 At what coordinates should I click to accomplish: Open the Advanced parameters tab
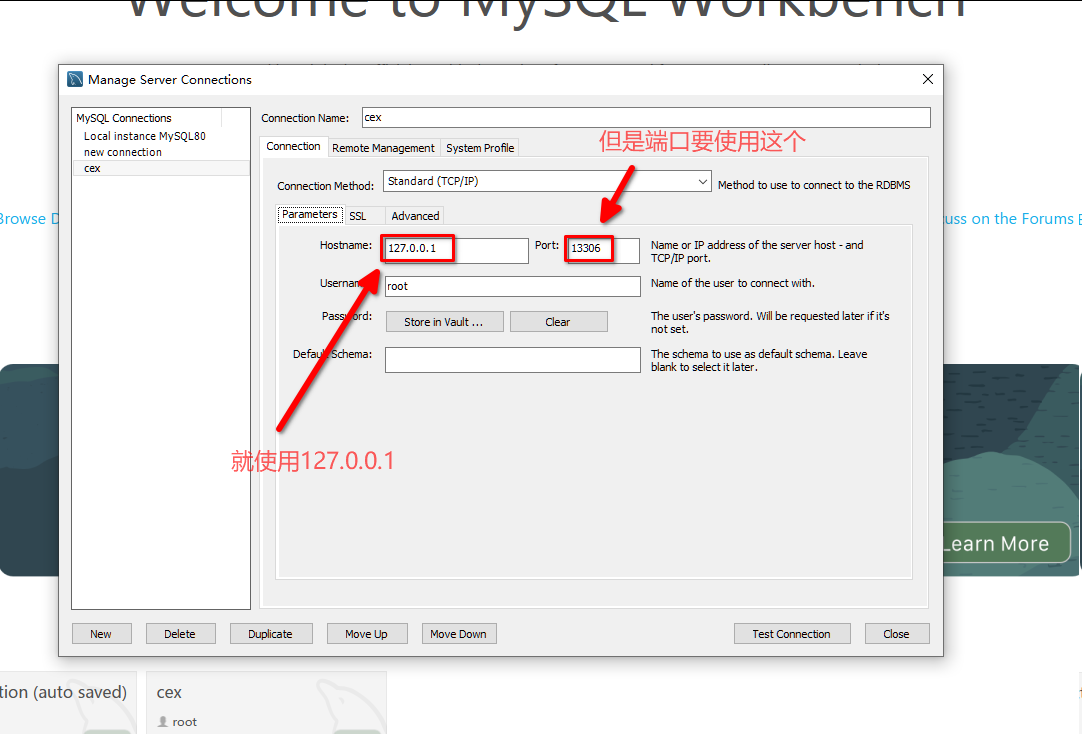click(x=415, y=216)
